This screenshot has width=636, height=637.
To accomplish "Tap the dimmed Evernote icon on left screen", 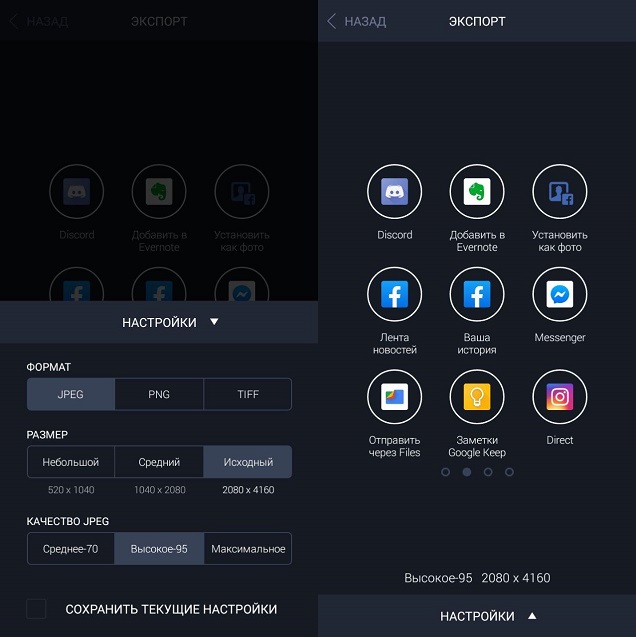I will click(x=159, y=191).
